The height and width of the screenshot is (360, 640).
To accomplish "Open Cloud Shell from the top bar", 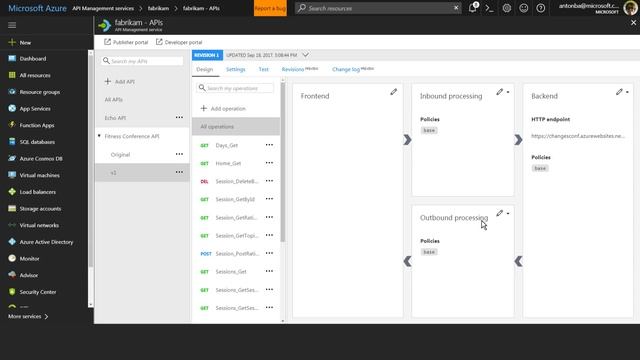I will (x=489, y=8).
